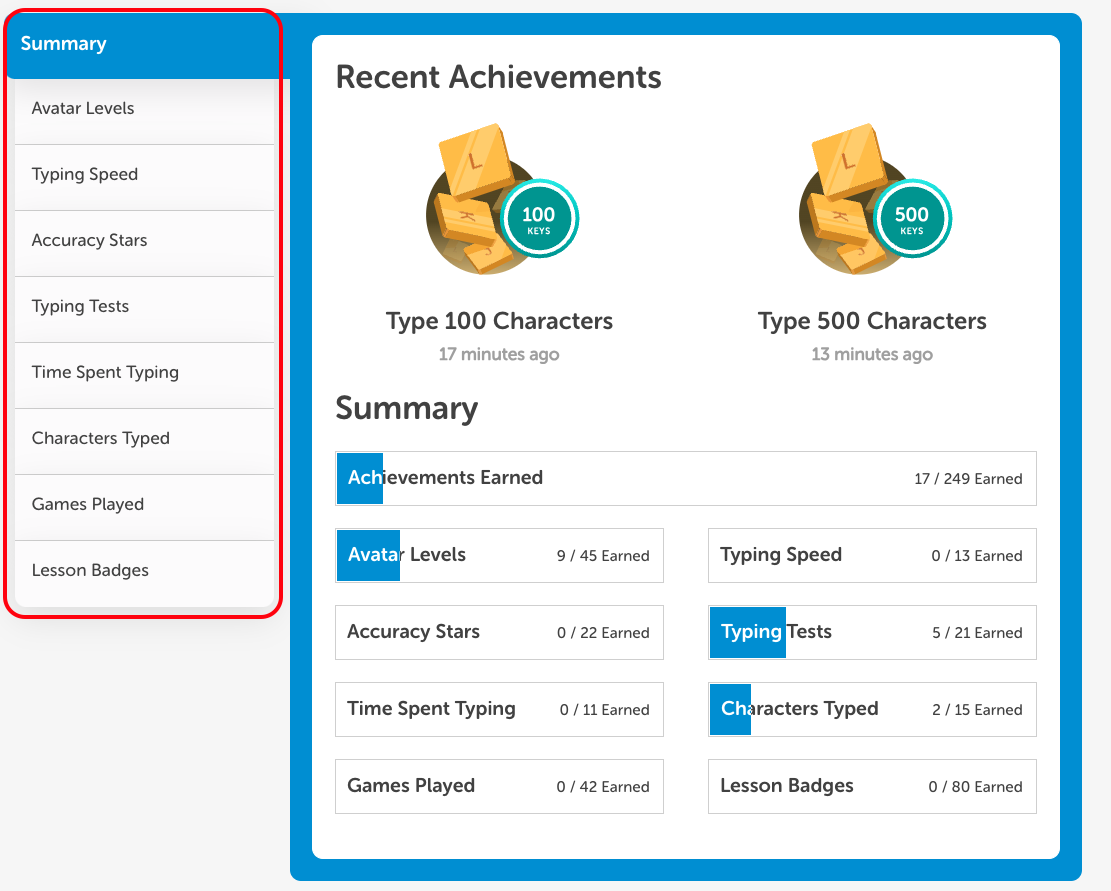Select Lesson Badges in the sidebar
The width and height of the screenshot is (1111, 891).
click(144, 570)
